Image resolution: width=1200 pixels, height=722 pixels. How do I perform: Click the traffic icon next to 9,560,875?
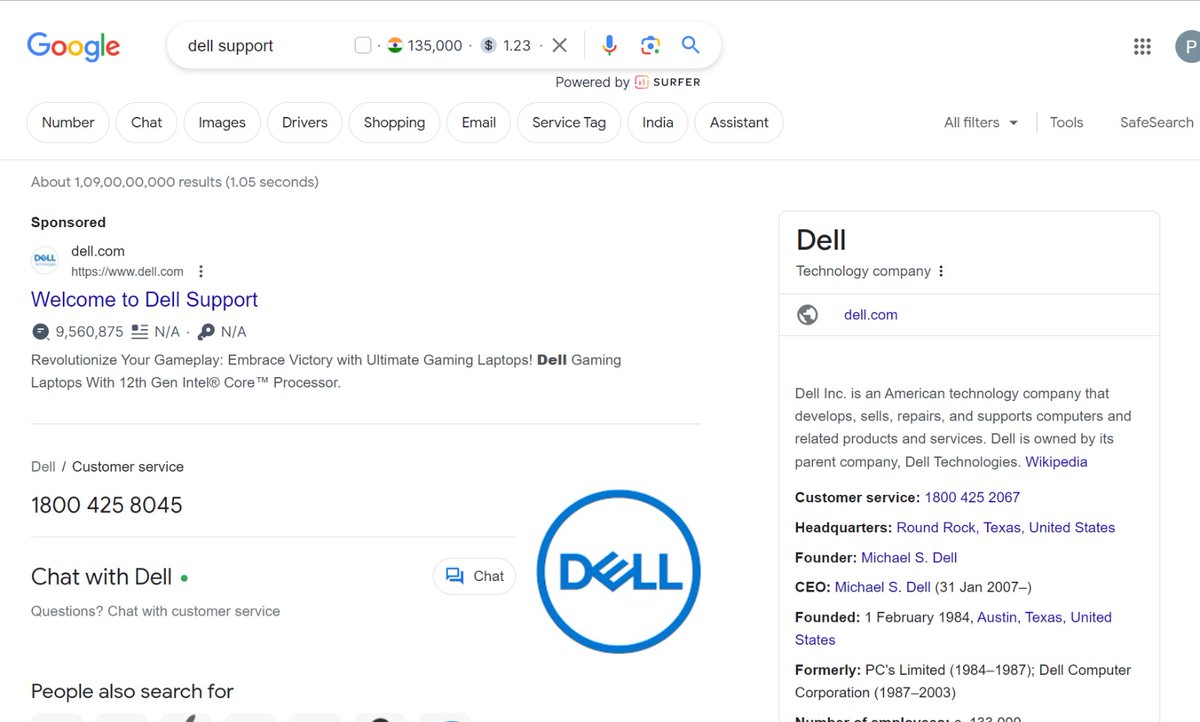click(41, 332)
